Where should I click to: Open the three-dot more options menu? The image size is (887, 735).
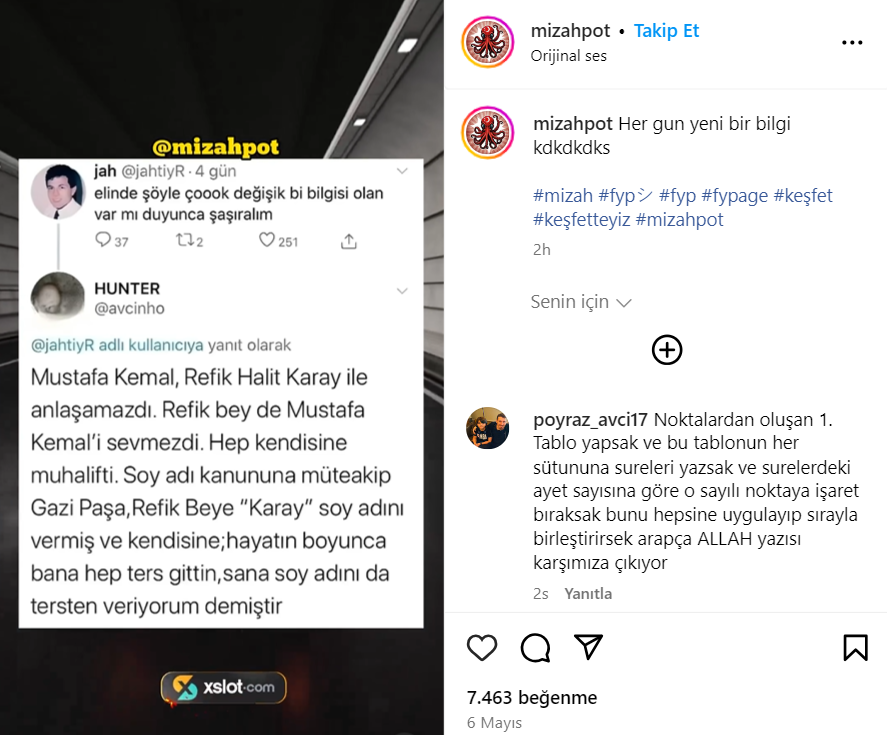click(852, 42)
